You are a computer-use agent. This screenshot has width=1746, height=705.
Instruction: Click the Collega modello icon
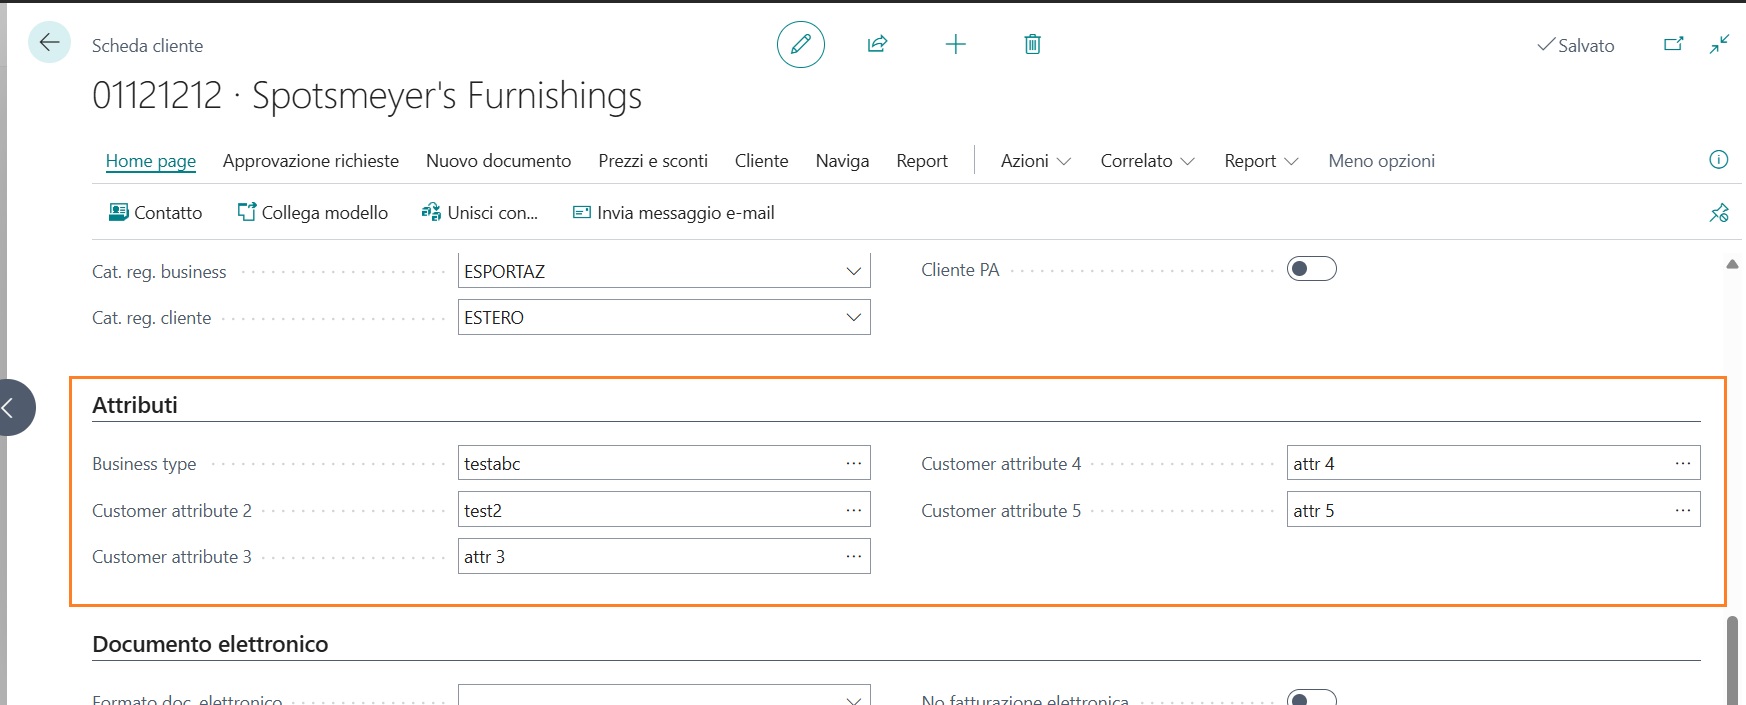246,212
